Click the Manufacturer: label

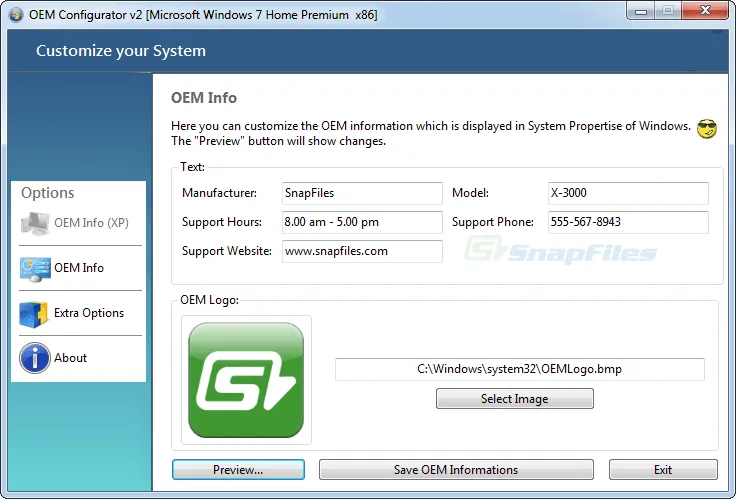[x=219, y=193]
